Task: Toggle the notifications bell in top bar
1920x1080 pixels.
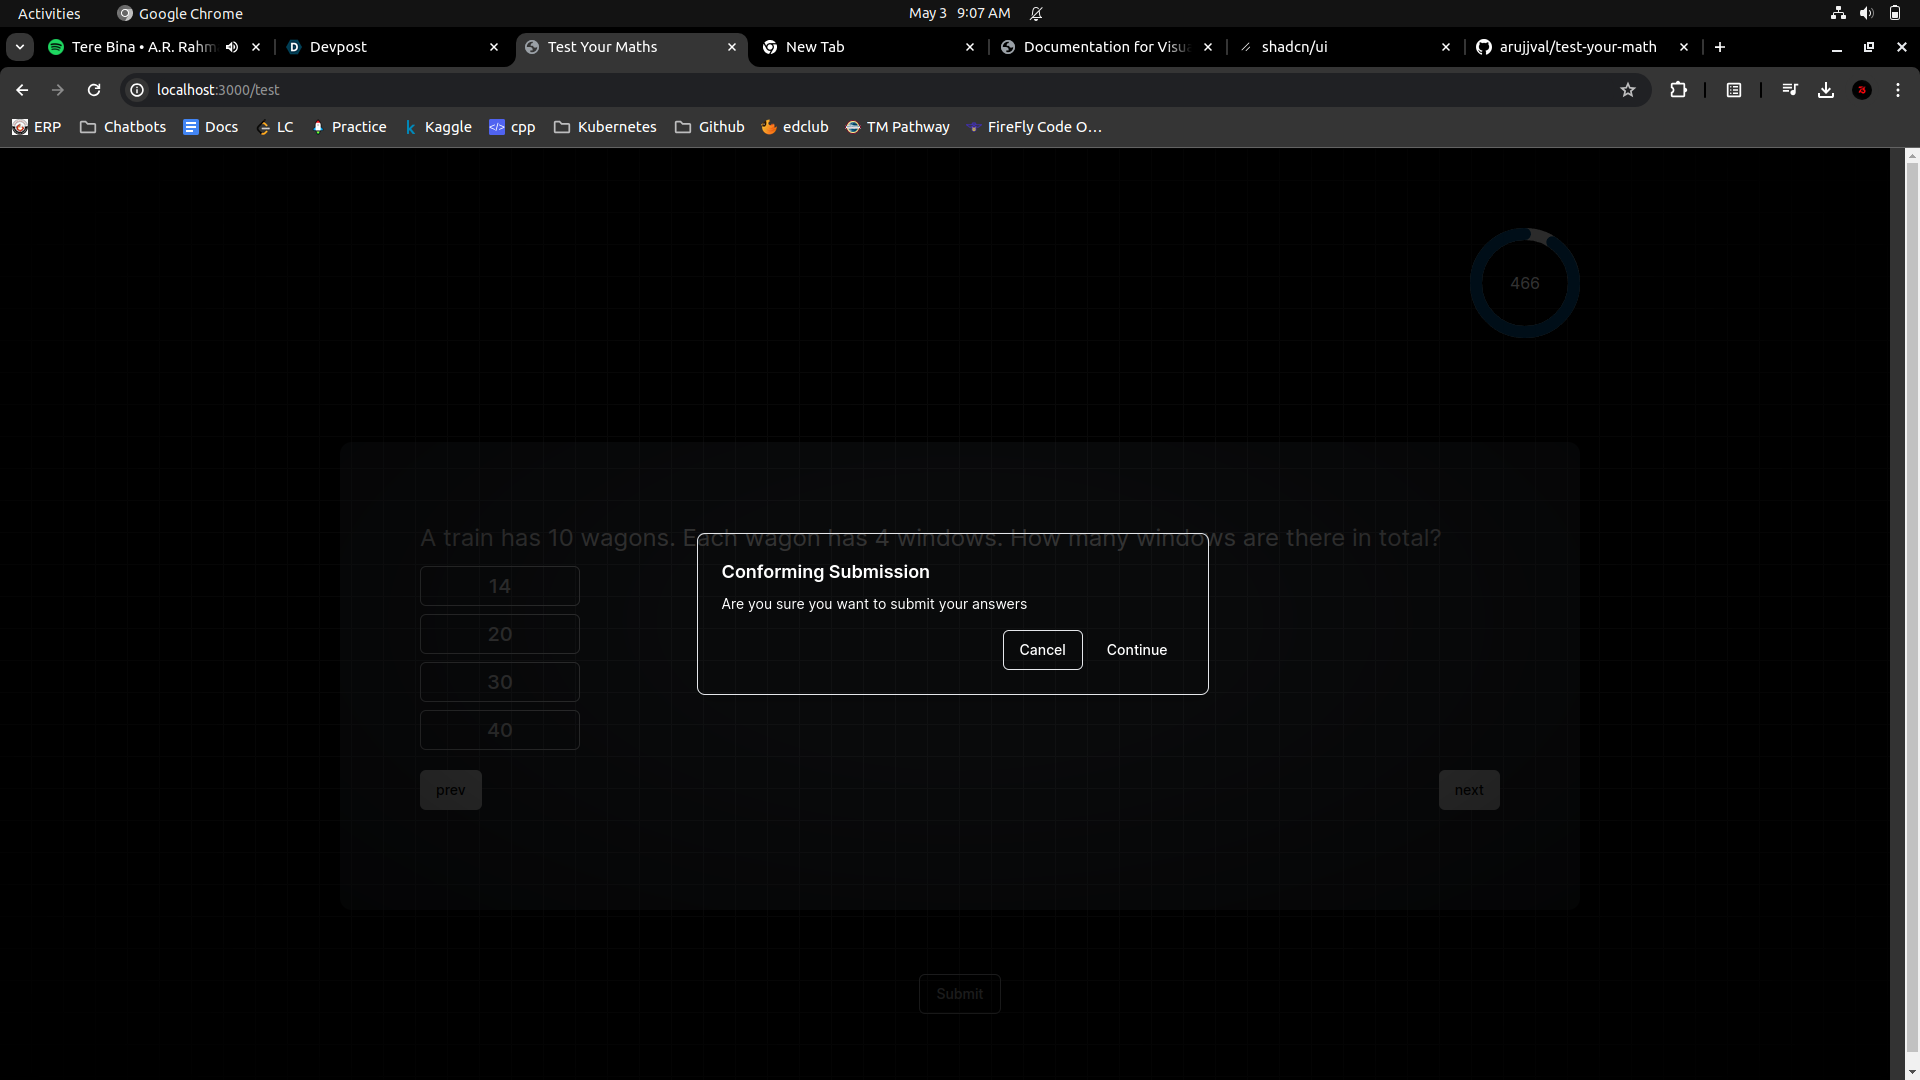Action: (1036, 13)
